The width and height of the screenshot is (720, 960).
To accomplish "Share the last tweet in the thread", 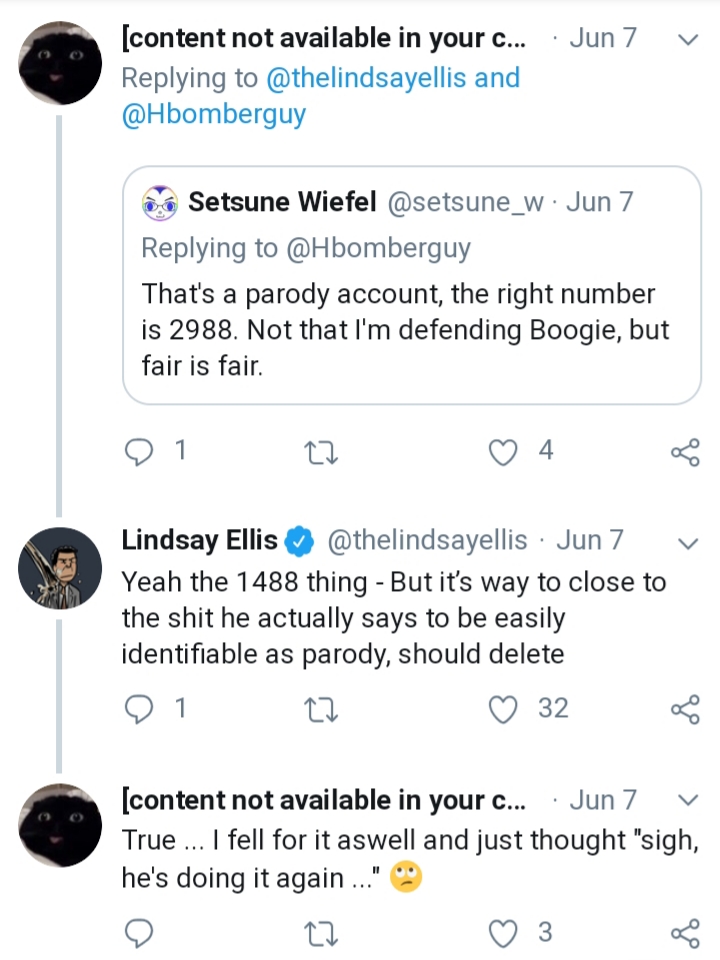I will click(x=685, y=934).
